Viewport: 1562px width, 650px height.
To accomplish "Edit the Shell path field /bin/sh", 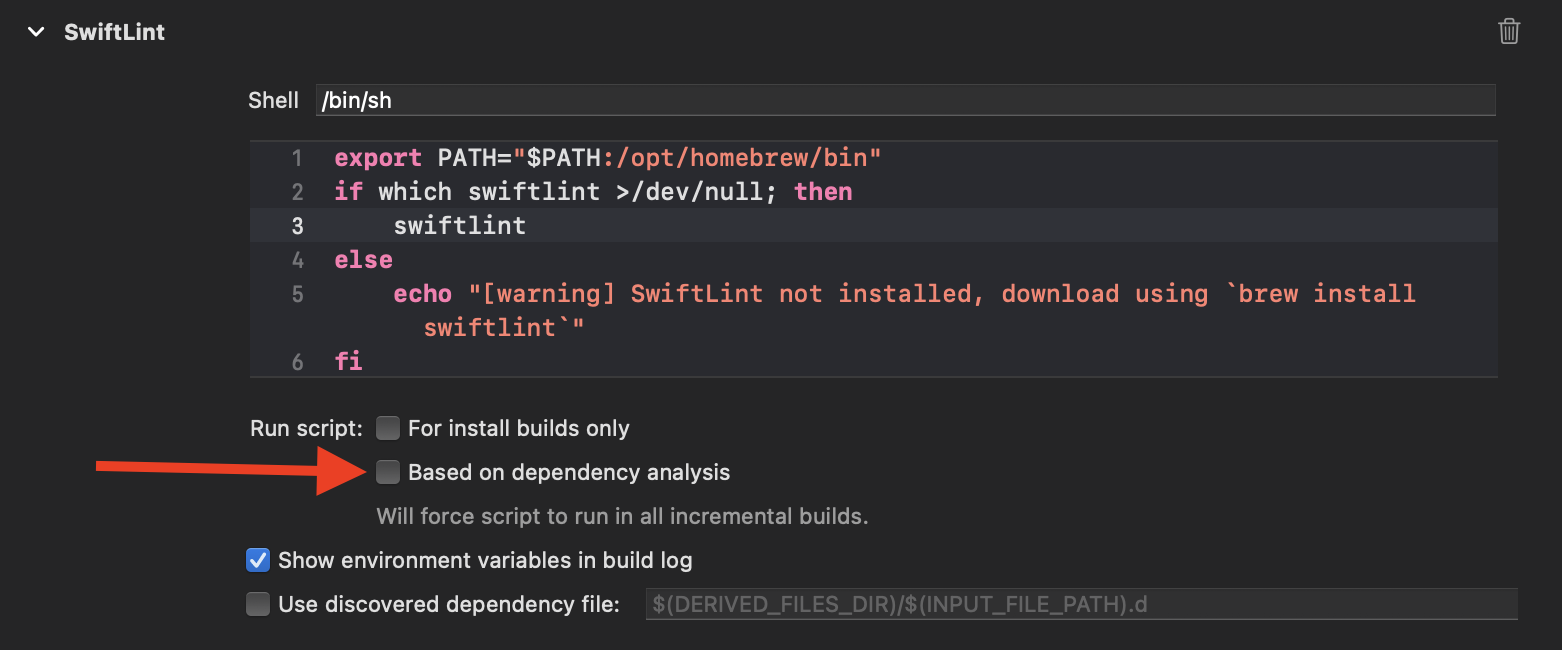I will 905,100.
